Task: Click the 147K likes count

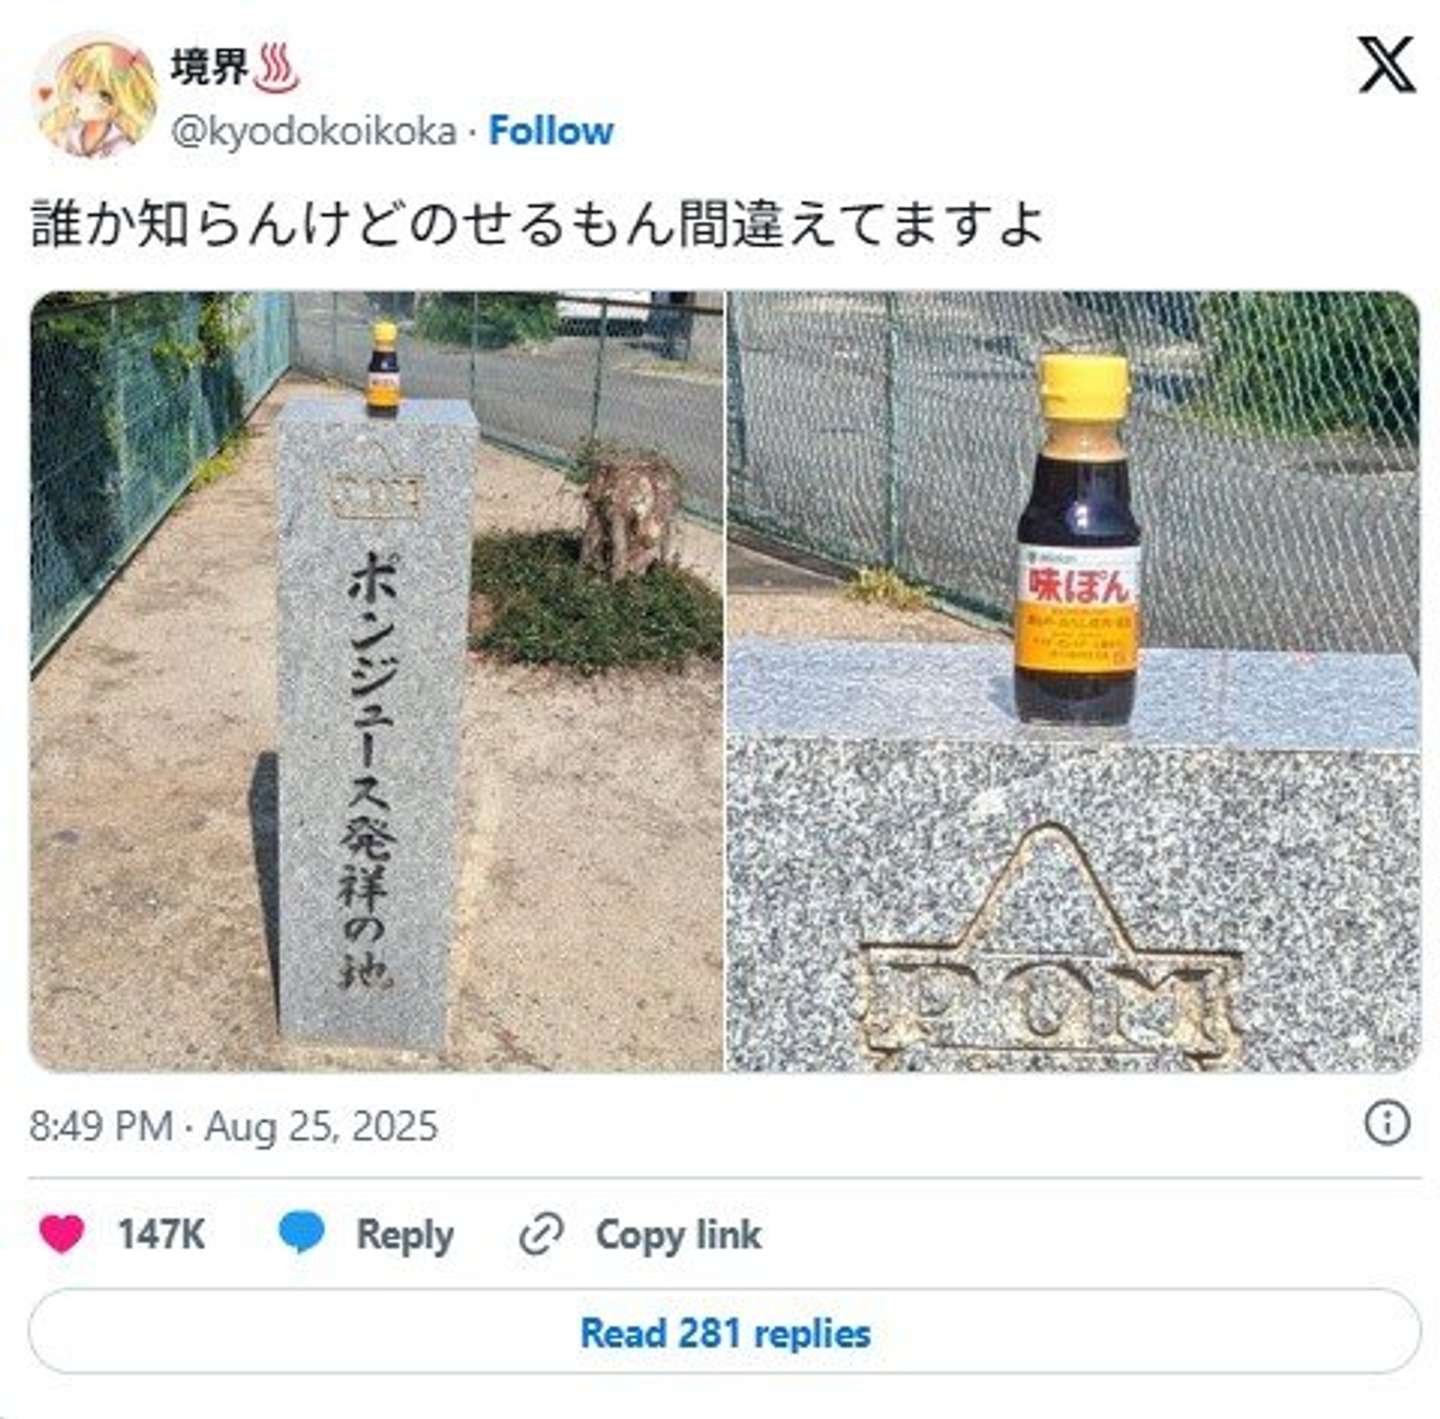Action: coord(162,1234)
